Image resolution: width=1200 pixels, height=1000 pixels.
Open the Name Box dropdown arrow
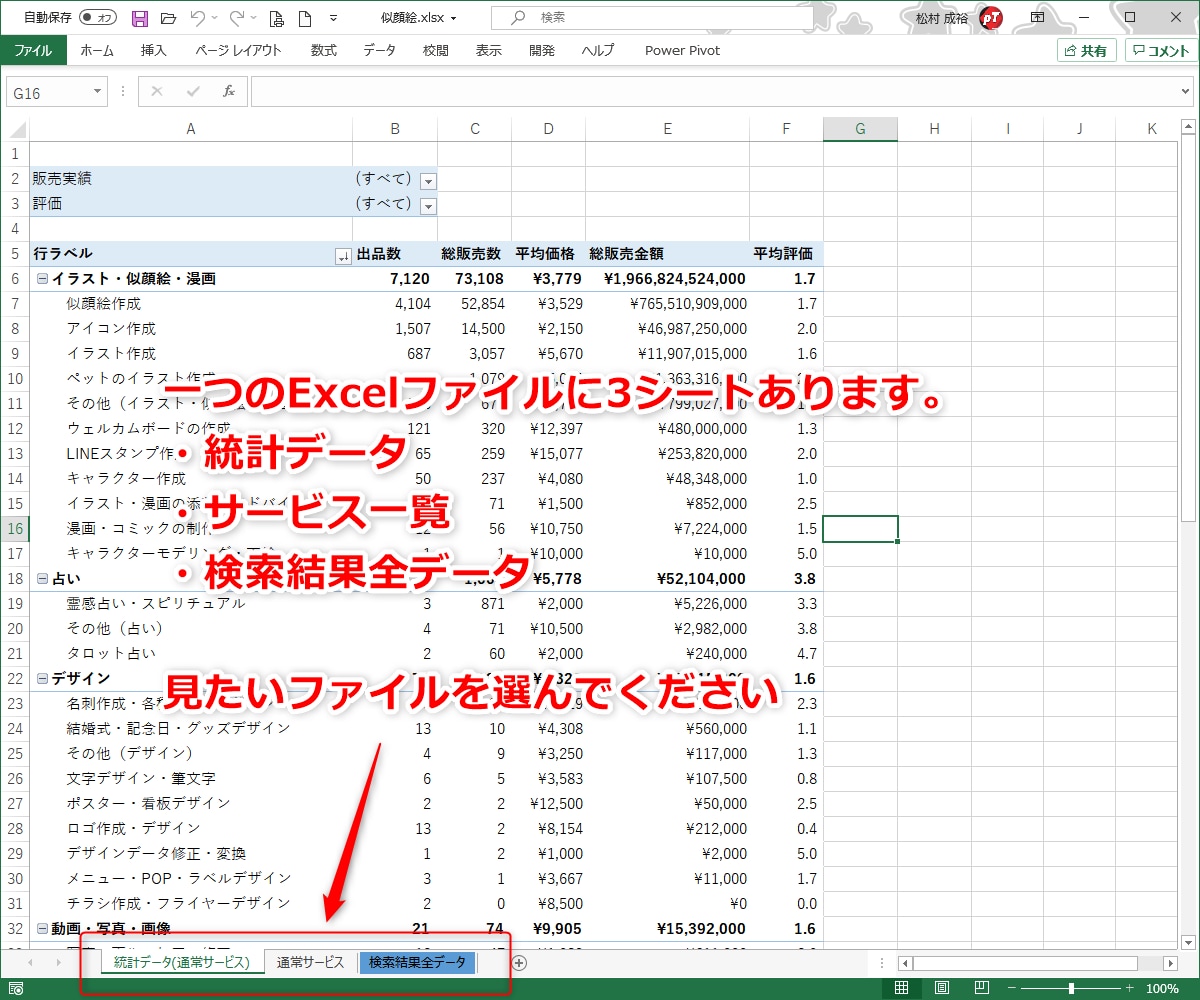click(97, 92)
